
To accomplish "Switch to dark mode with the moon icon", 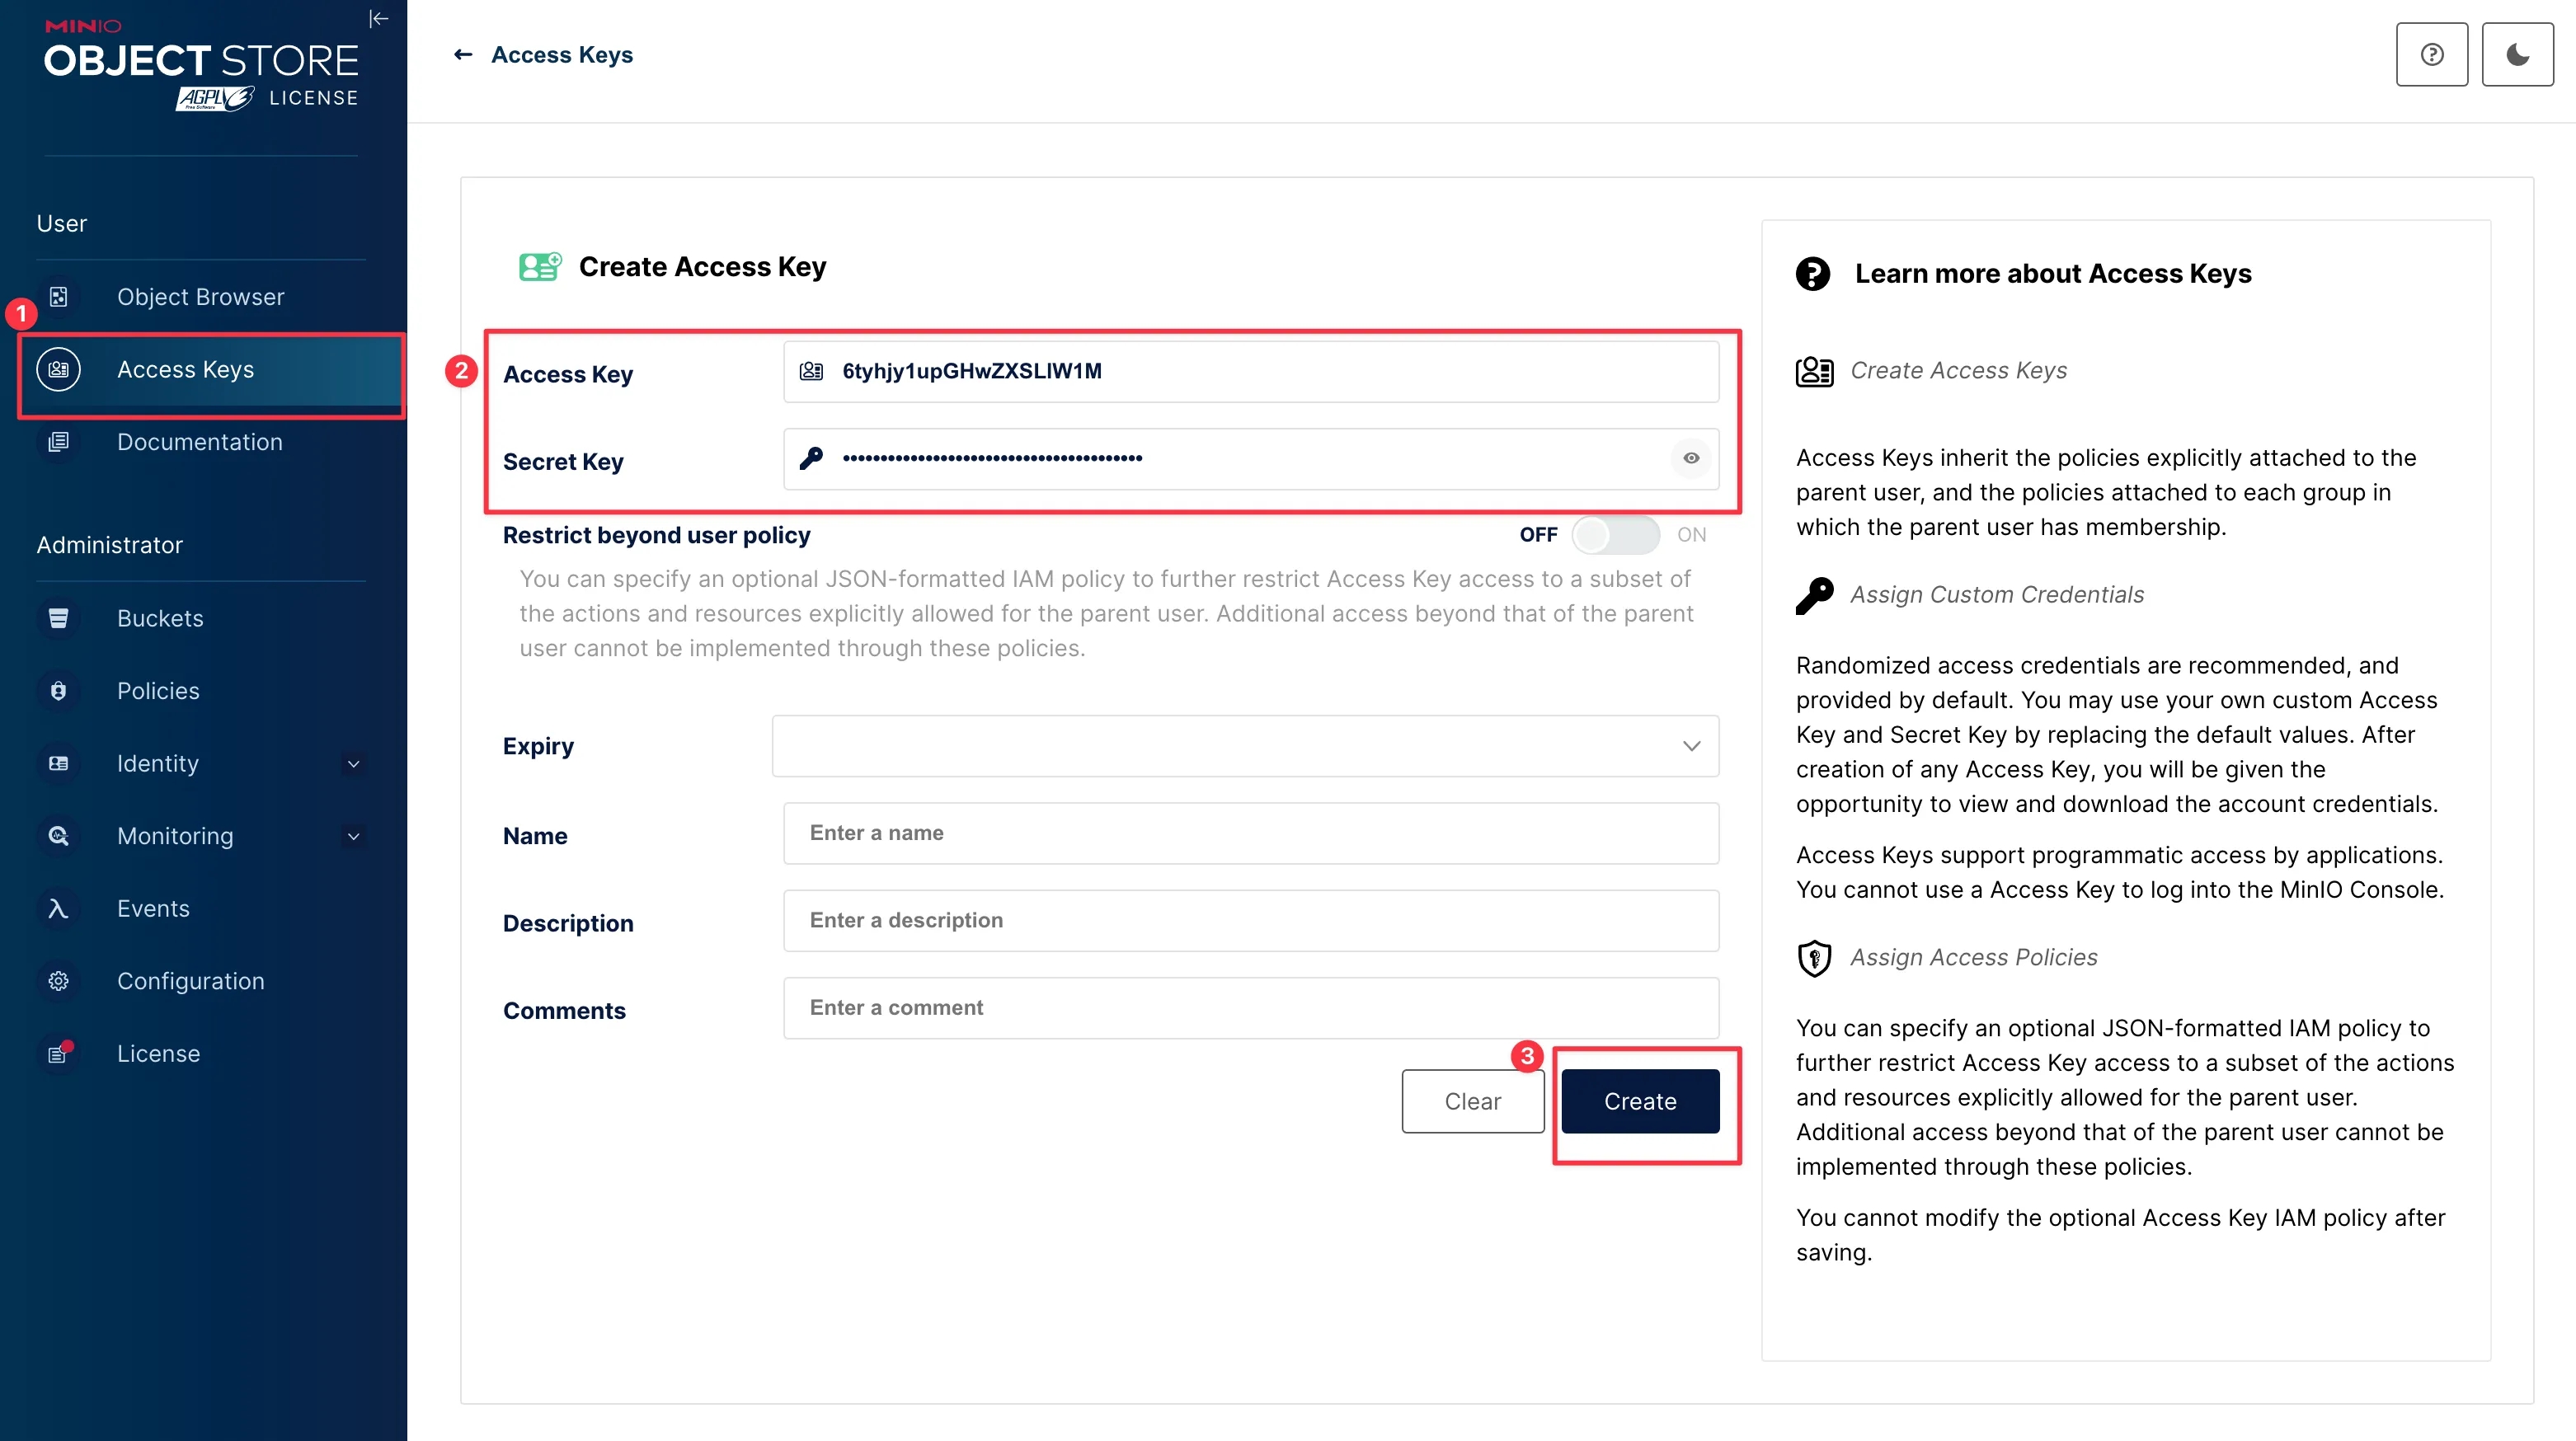I will click(x=2517, y=55).
